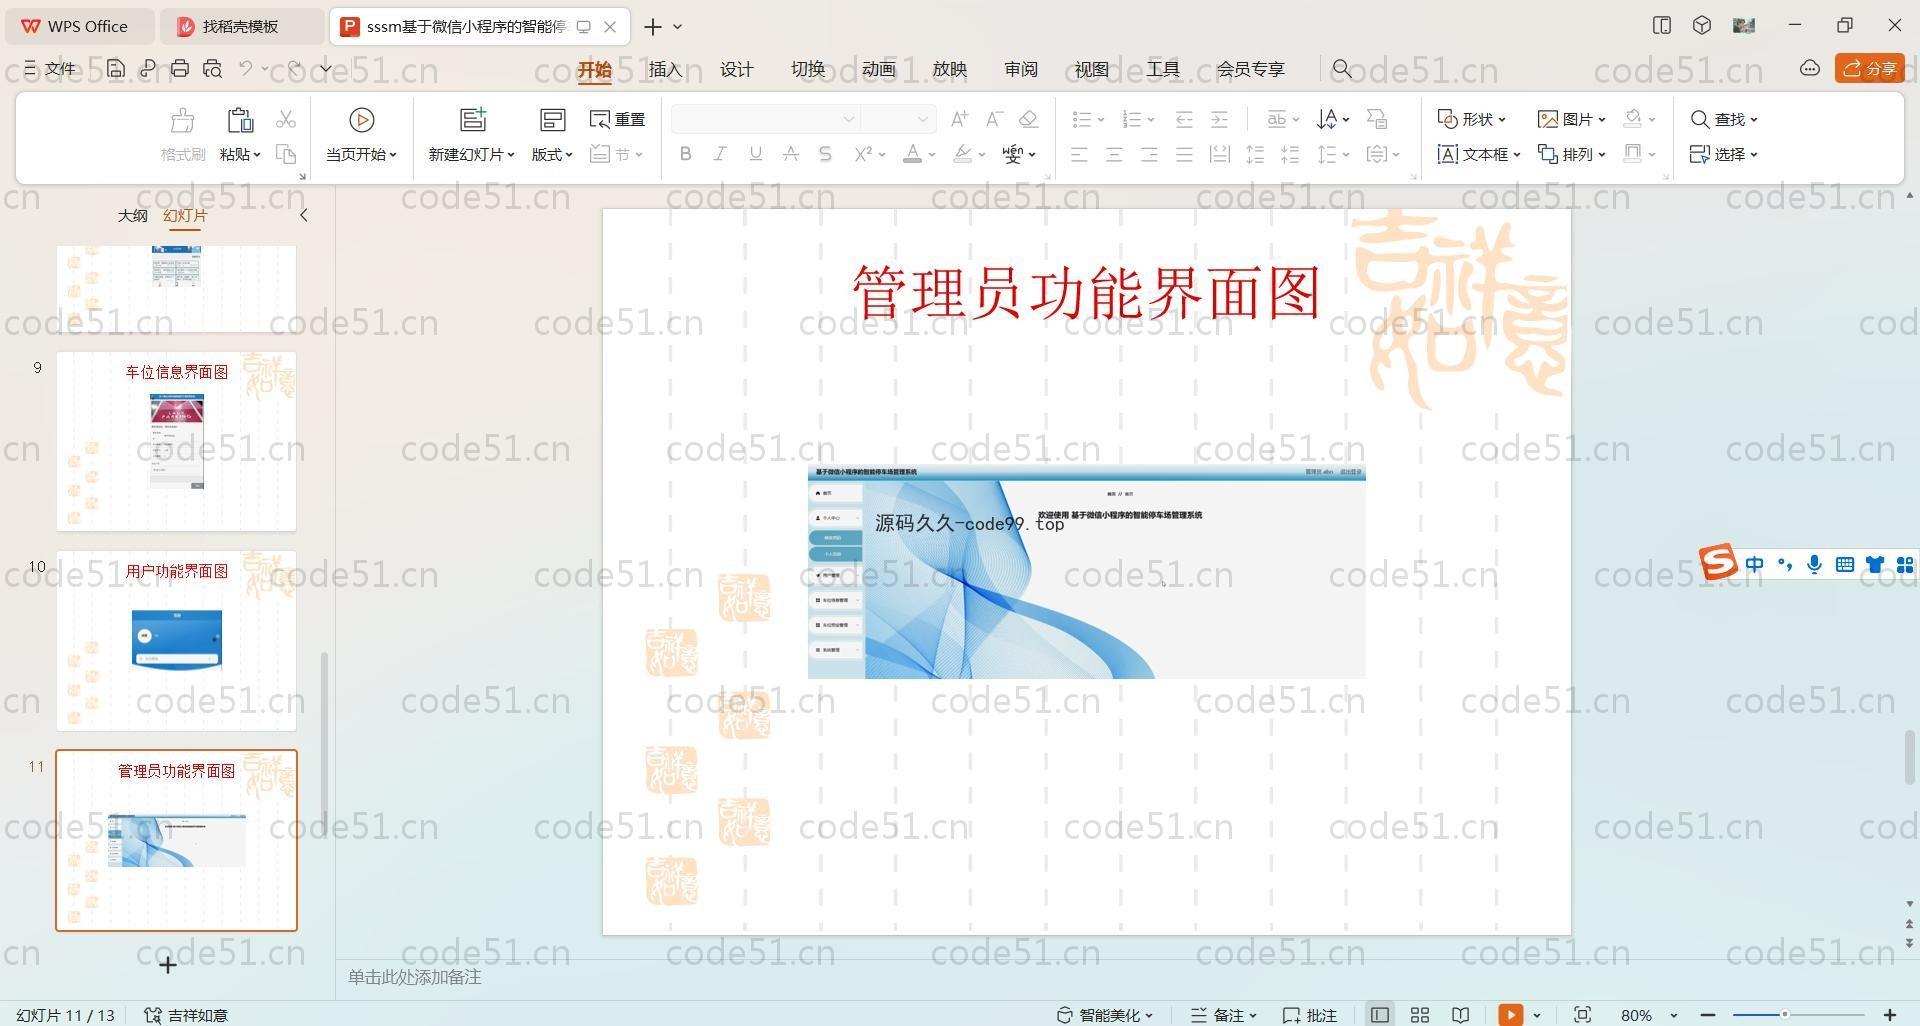Open Select (选择) dropdown

(x=1724, y=154)
